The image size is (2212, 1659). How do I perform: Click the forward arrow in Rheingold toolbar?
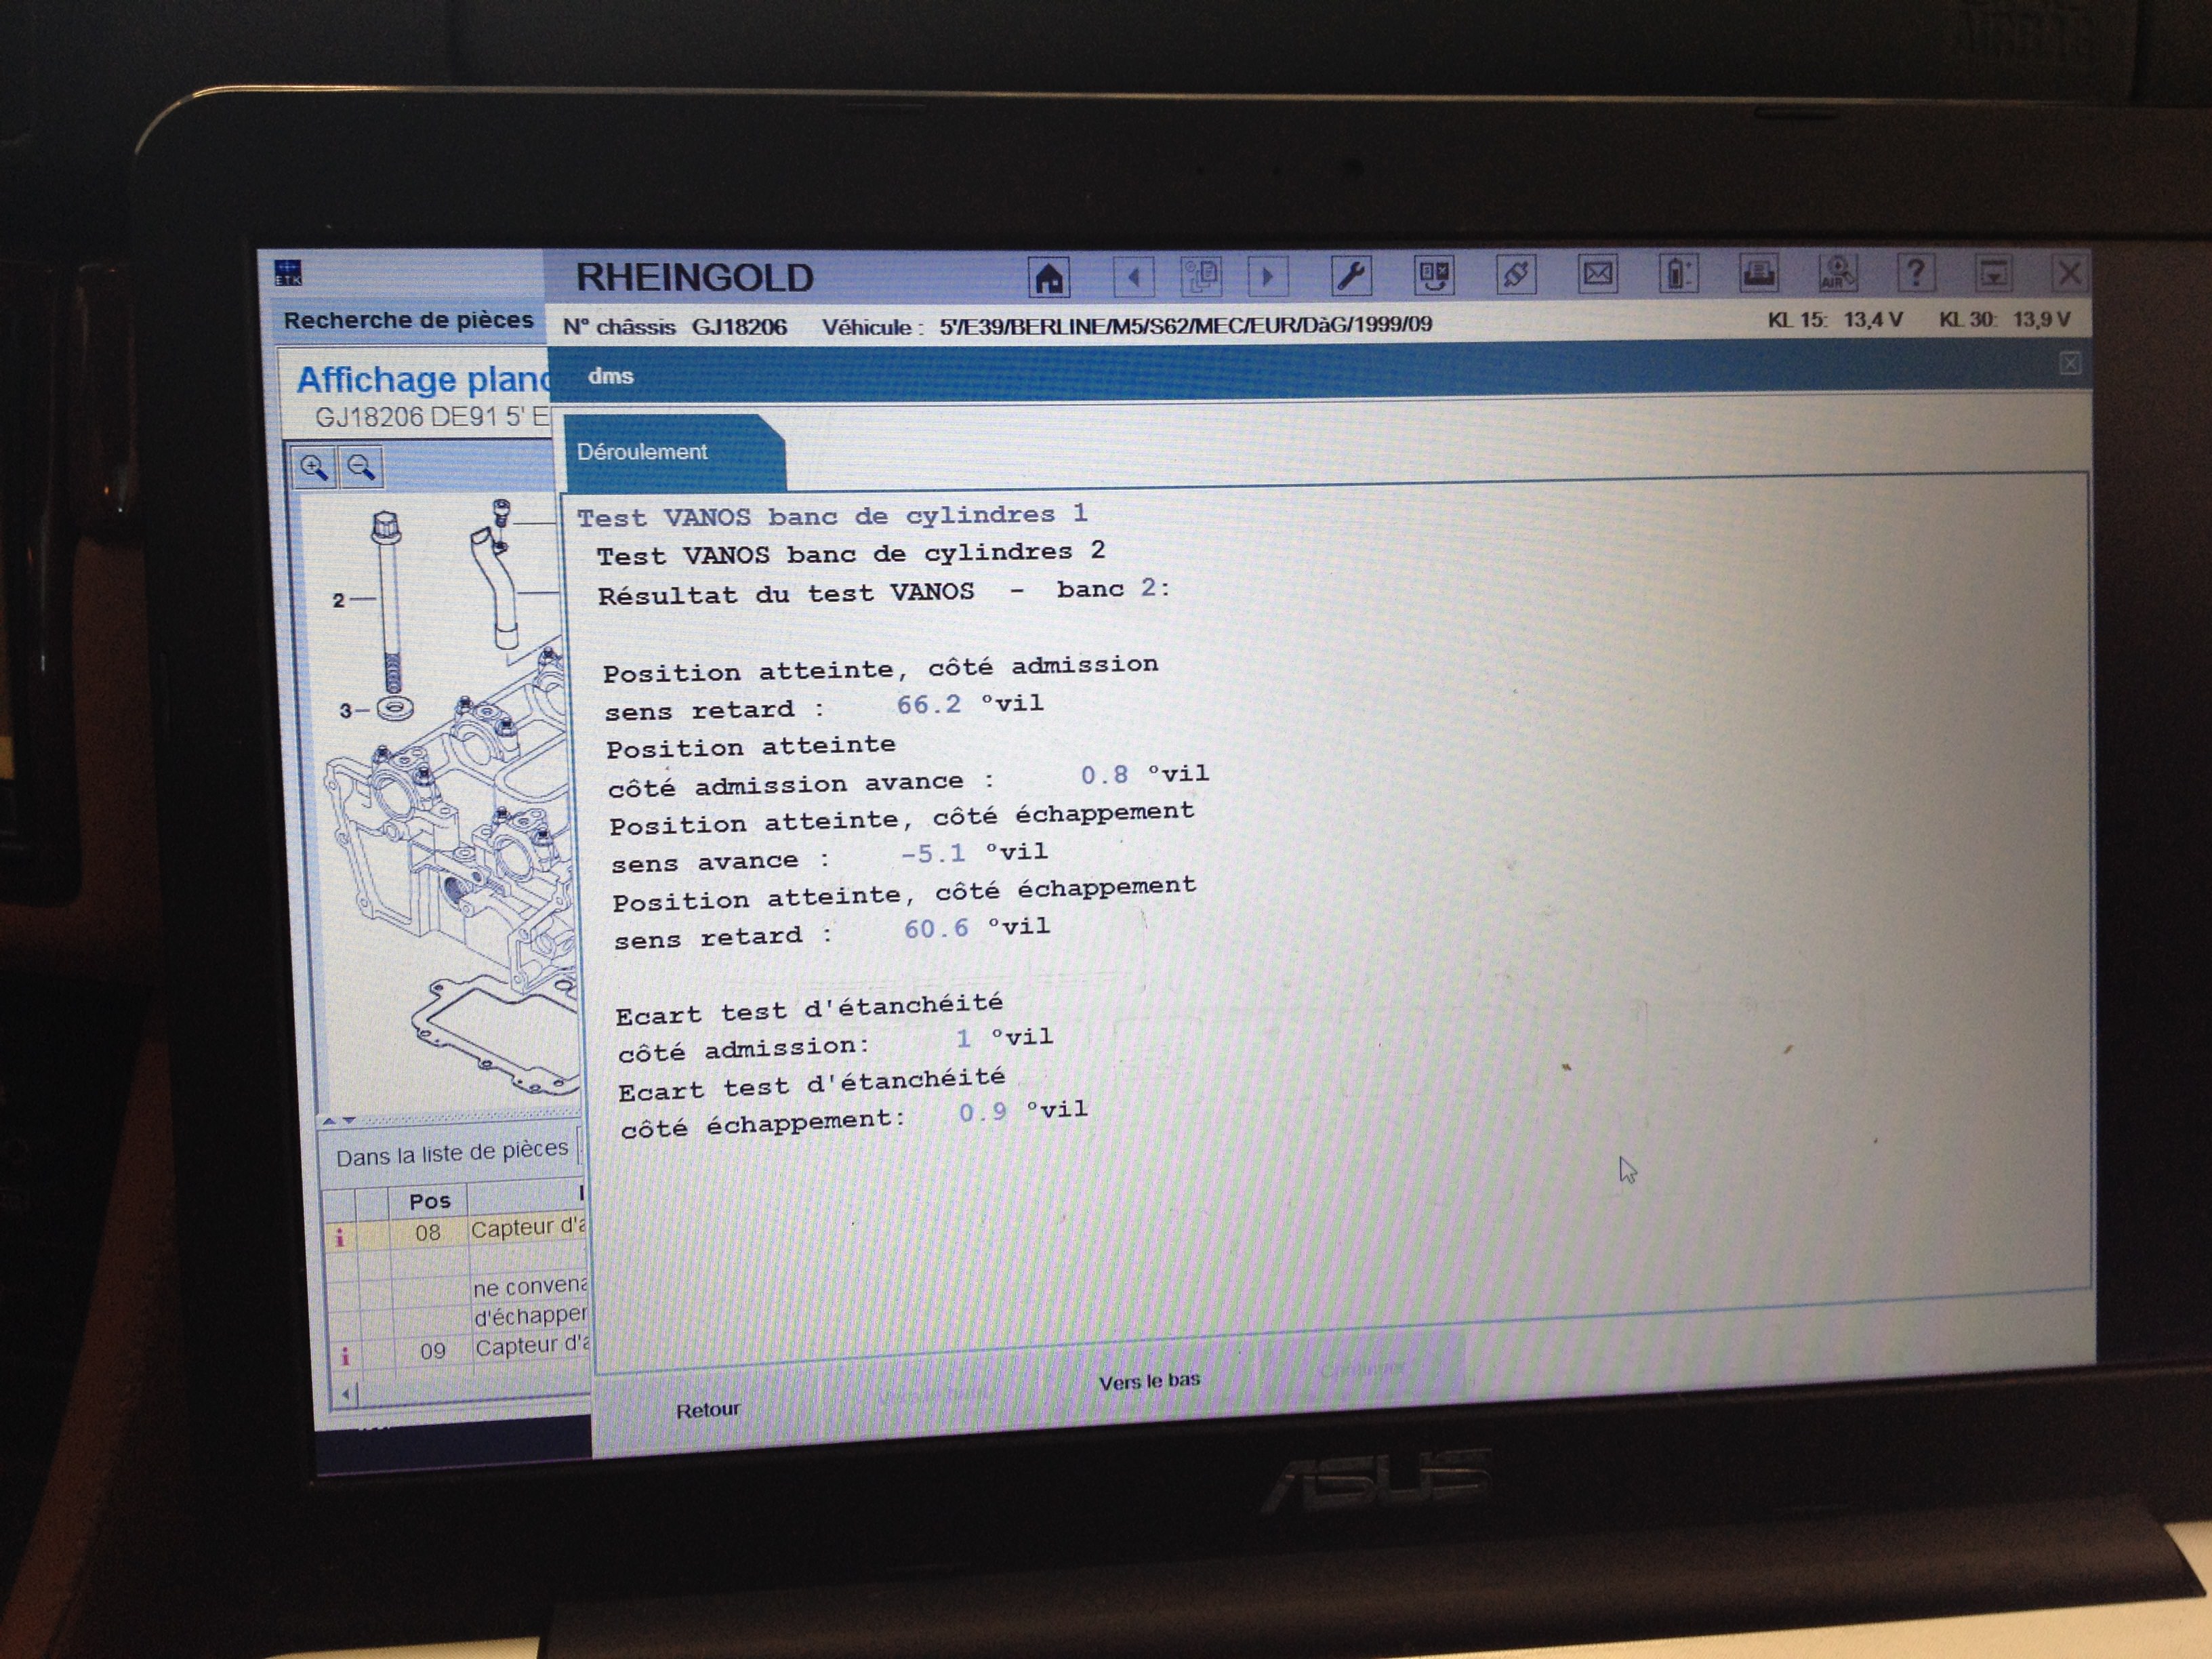(x=1267, y=276)
